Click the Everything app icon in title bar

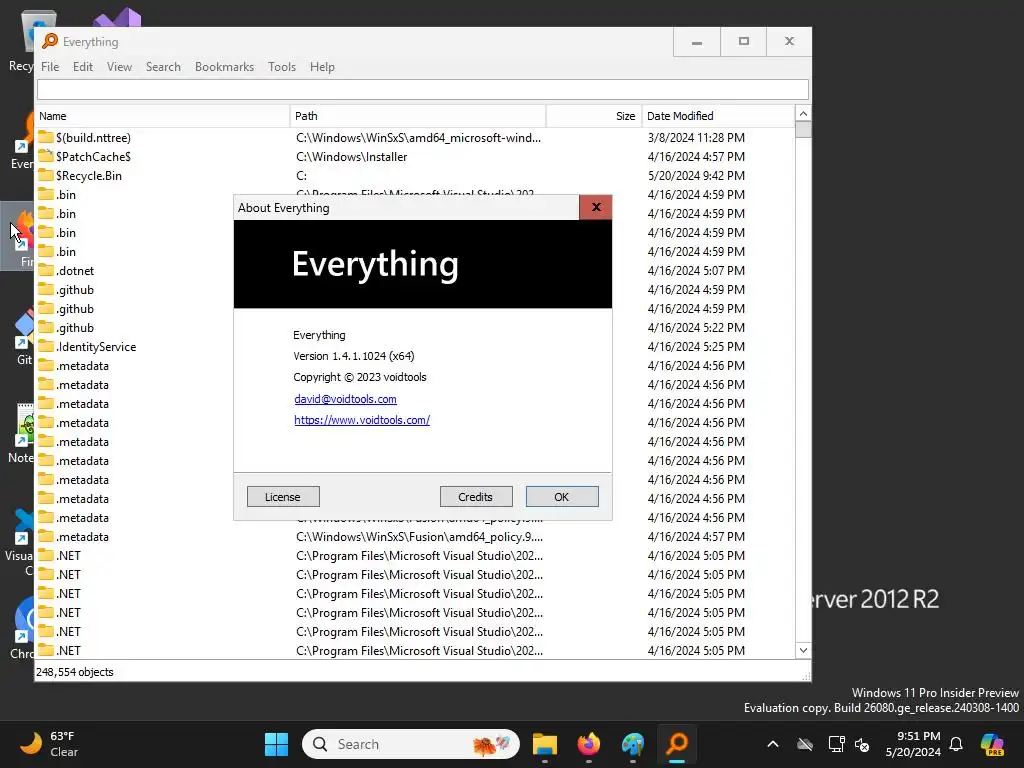(x=50, y=41)
